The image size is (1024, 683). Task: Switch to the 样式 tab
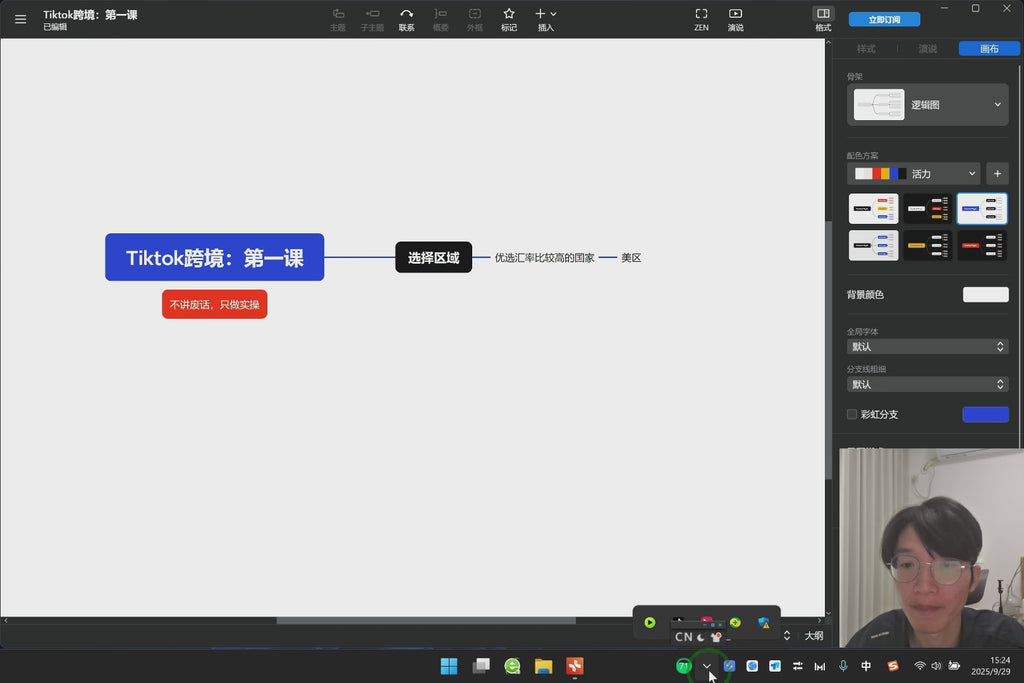tap(866, 48)
